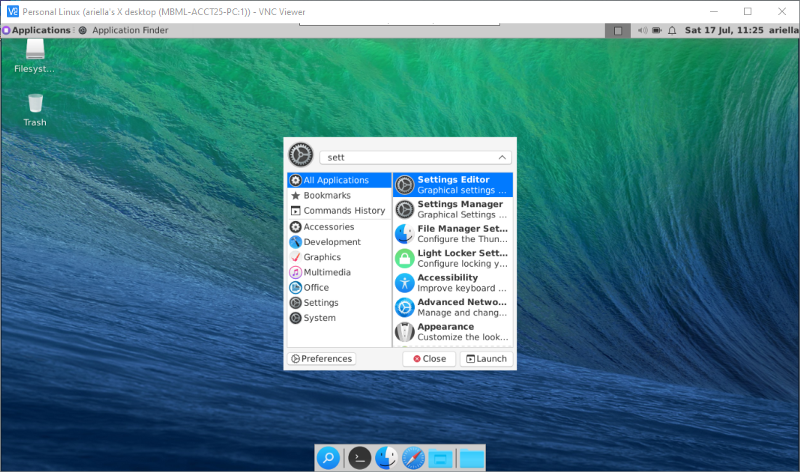Viewport: 800px width, 472px height.
Task: Open the Filesystem desktop icon
Action: point(35,56)
